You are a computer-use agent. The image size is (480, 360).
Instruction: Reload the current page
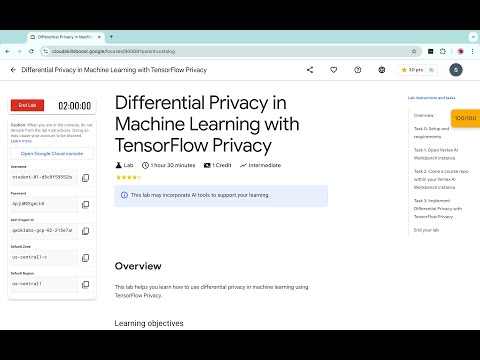pyautogui.click(x=31, y=51)
